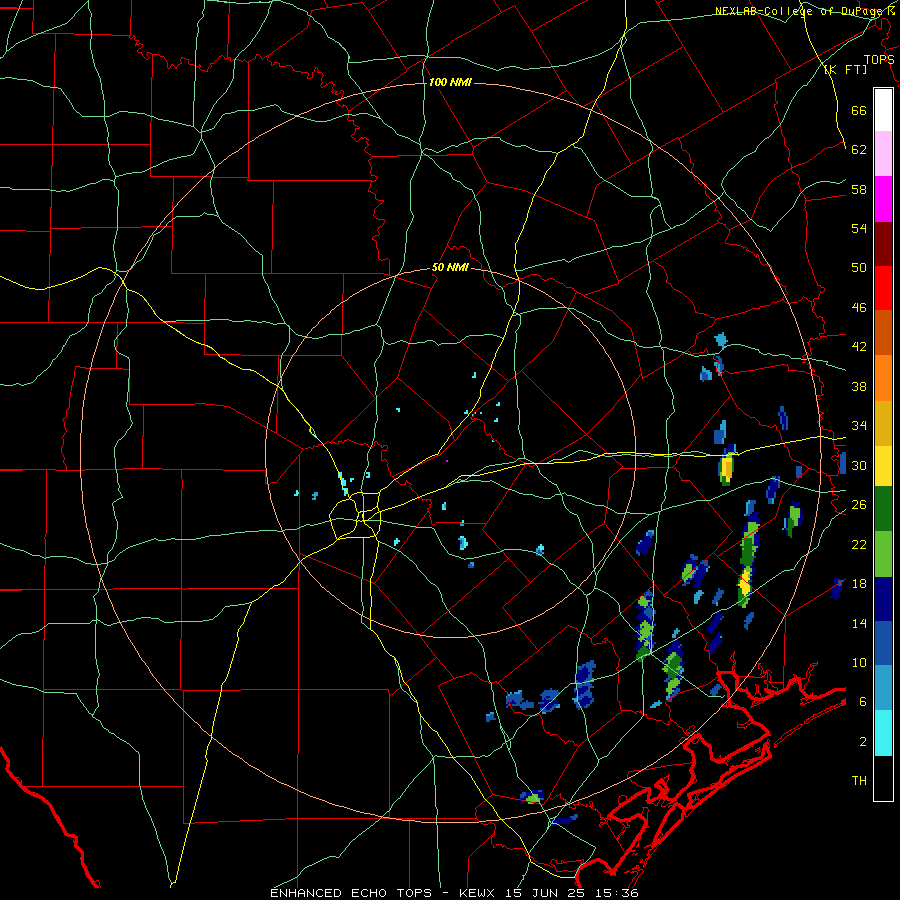Viewport: 900px width, 900px height.
Task: Click the bright orange legend swatch
Action: click(883, 378)
